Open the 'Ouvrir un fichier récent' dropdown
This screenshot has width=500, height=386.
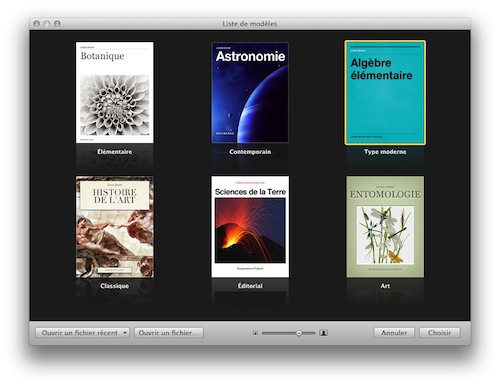[x=82, y=333]
